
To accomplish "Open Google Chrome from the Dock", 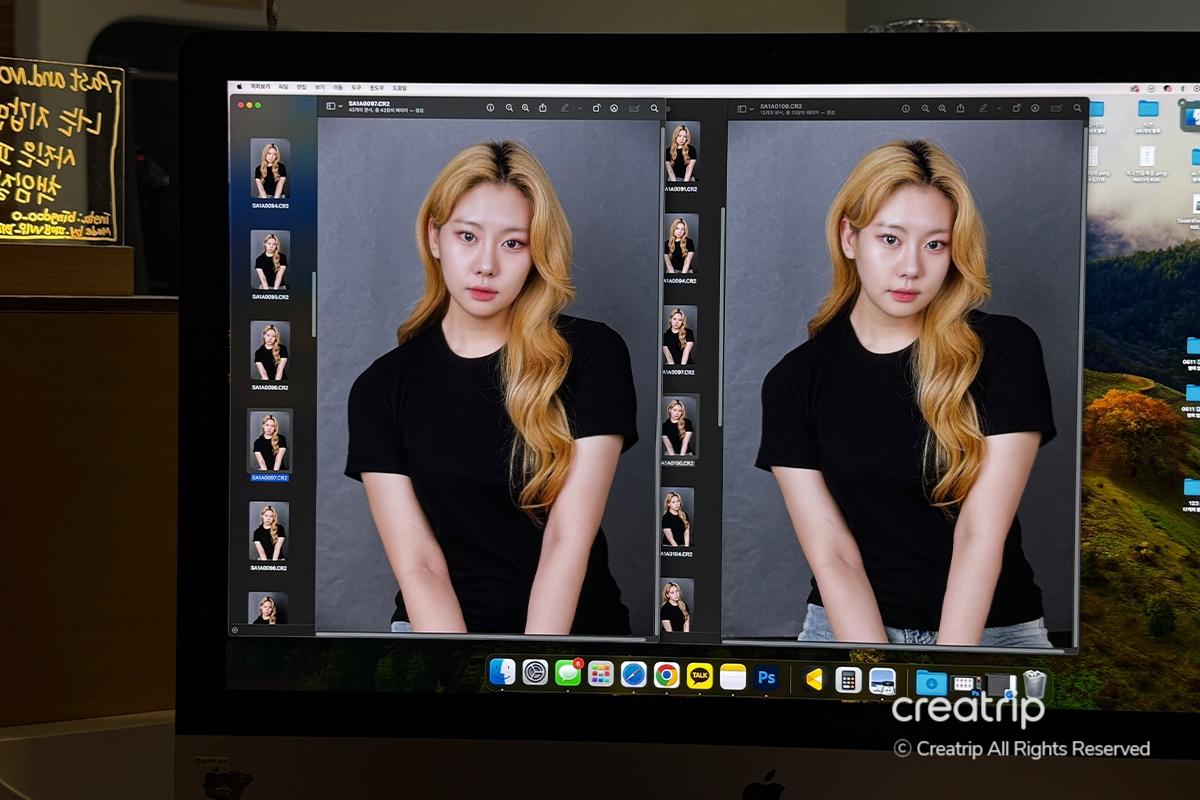I will tap(666, 675).
